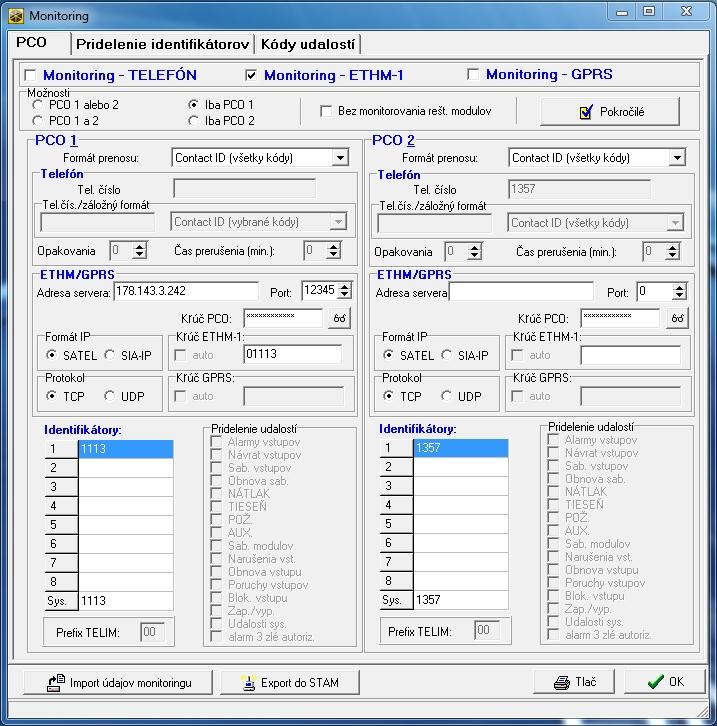717x726 pixels.
Task: Enable Monitoring - TELEFÓN checkbox
Action: [x=31, y=75]
